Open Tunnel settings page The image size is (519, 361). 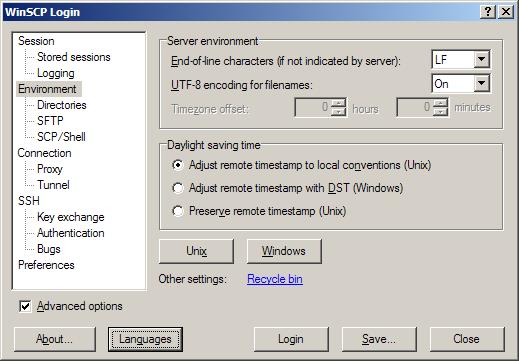pos(53,185)
